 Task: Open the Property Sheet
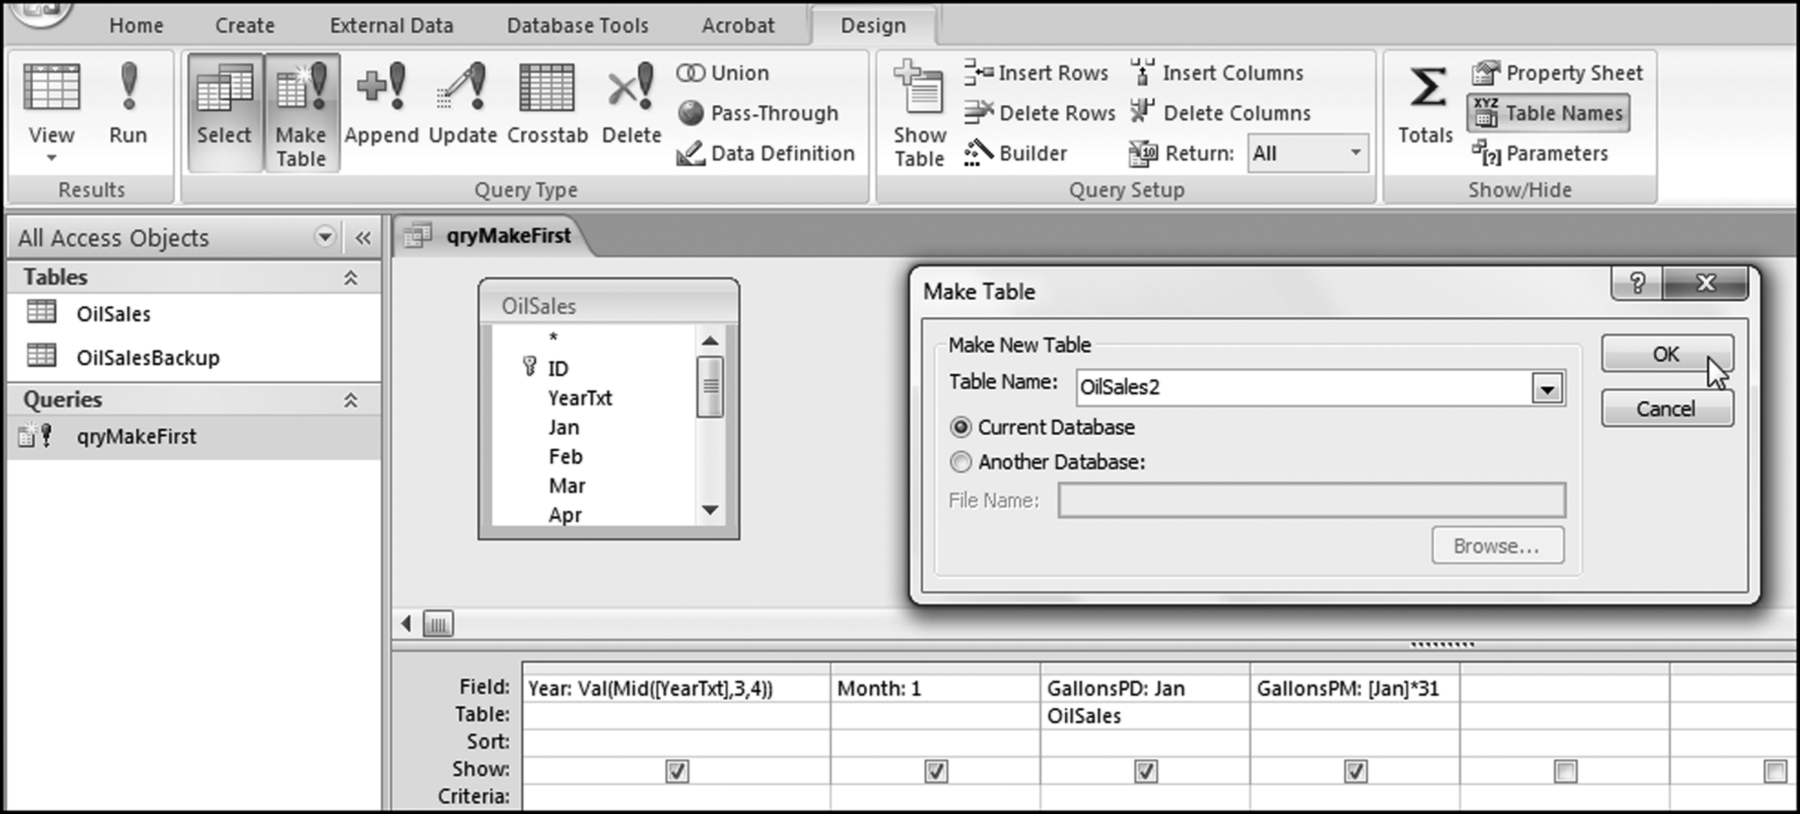(1557, 73)
